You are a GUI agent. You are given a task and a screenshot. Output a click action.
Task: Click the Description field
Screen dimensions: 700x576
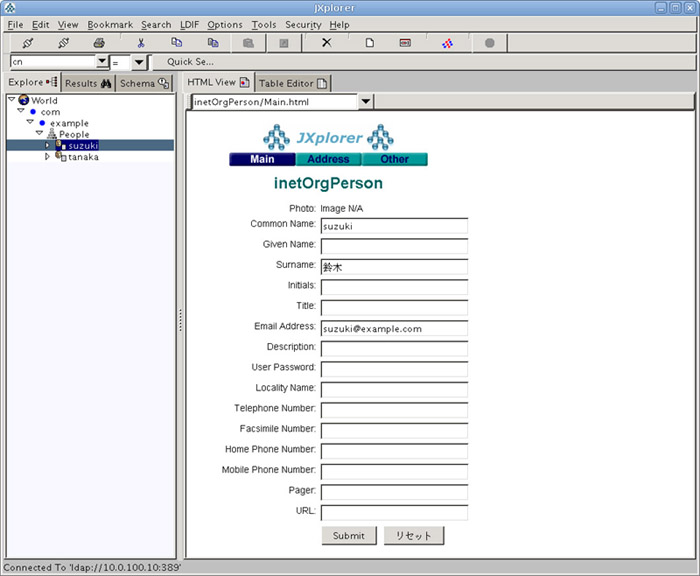pyautogui.click(x=394, y=349)
